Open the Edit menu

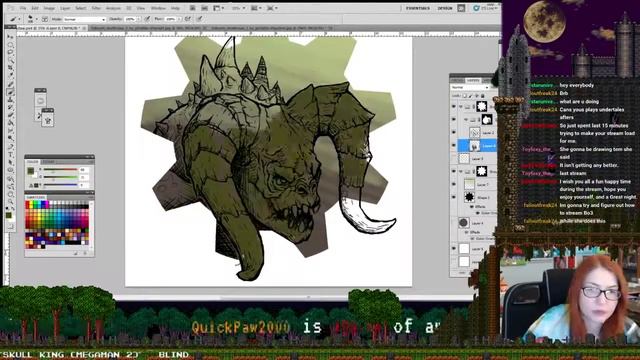35,8
